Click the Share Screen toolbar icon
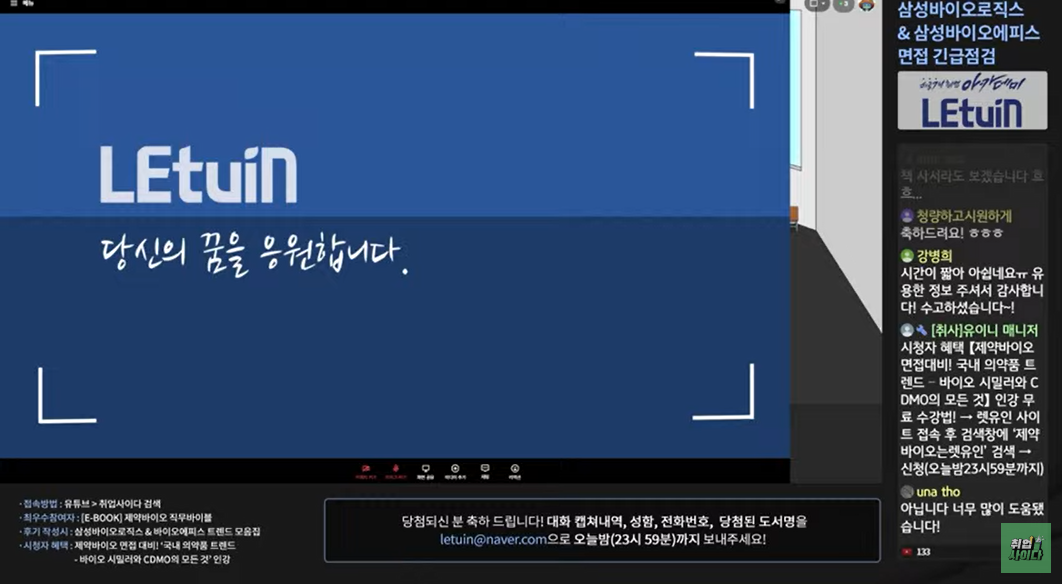This screenshot has height=584, width=1062. point(425,469)
